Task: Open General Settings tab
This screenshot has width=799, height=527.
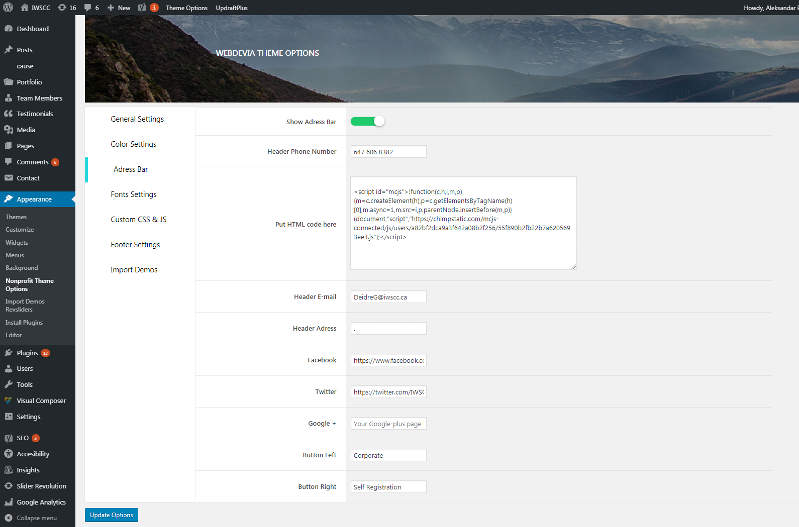Action: point(137,119)
